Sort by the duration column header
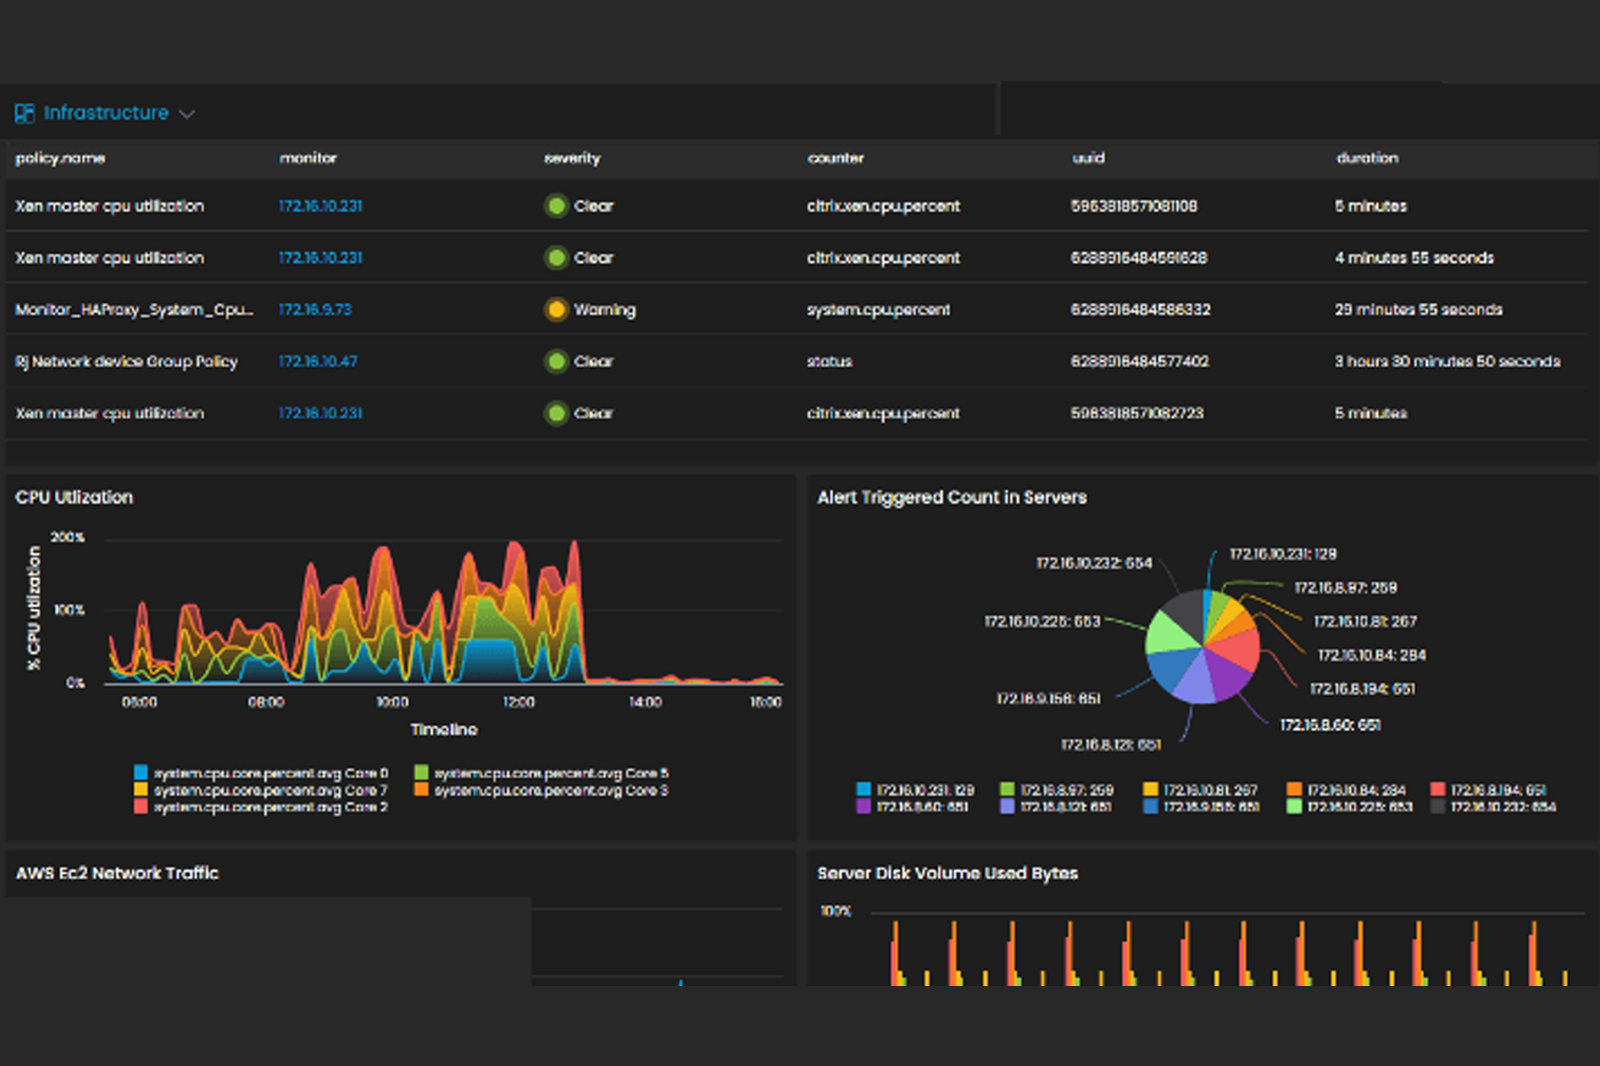This screenshot has height=1066, width=1600. [x=1367, y=158]
